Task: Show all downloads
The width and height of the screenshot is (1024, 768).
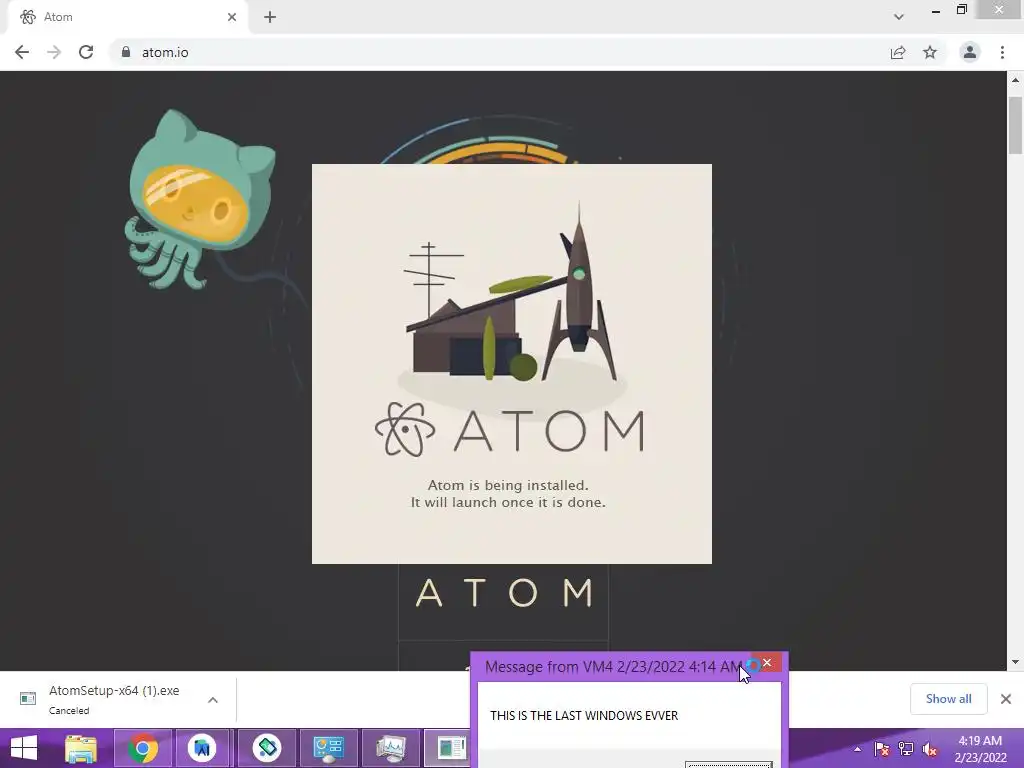Action: [x=948, y=699]
